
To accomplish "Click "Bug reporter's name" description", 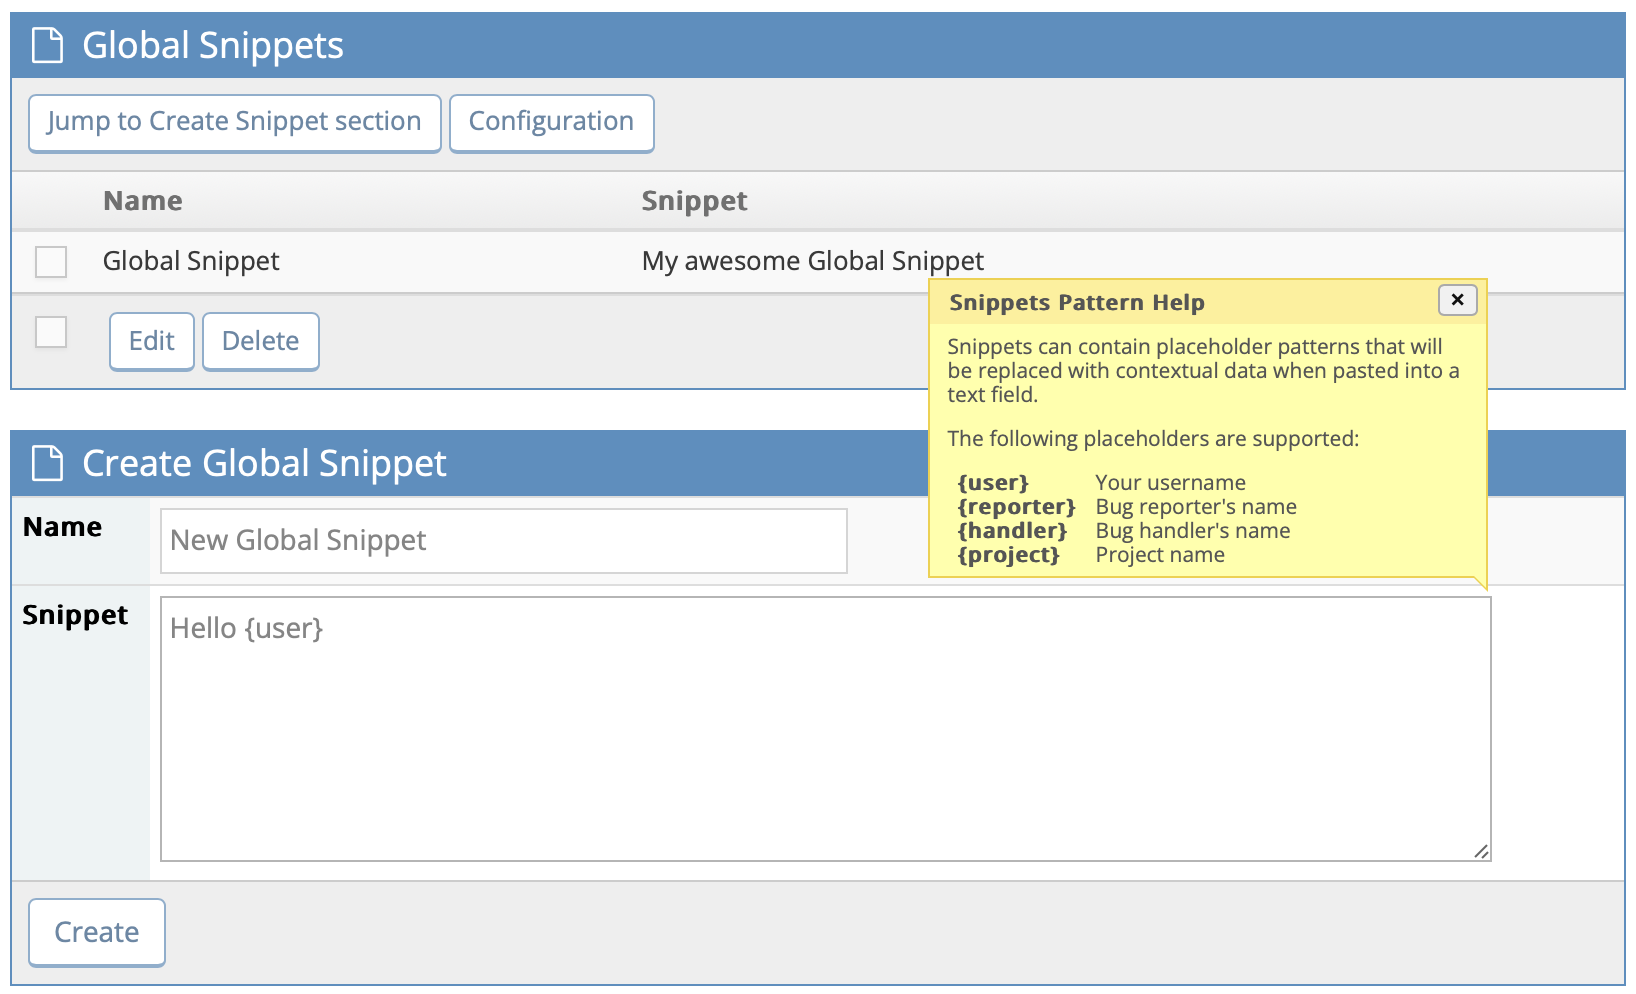I will 1196,507.
